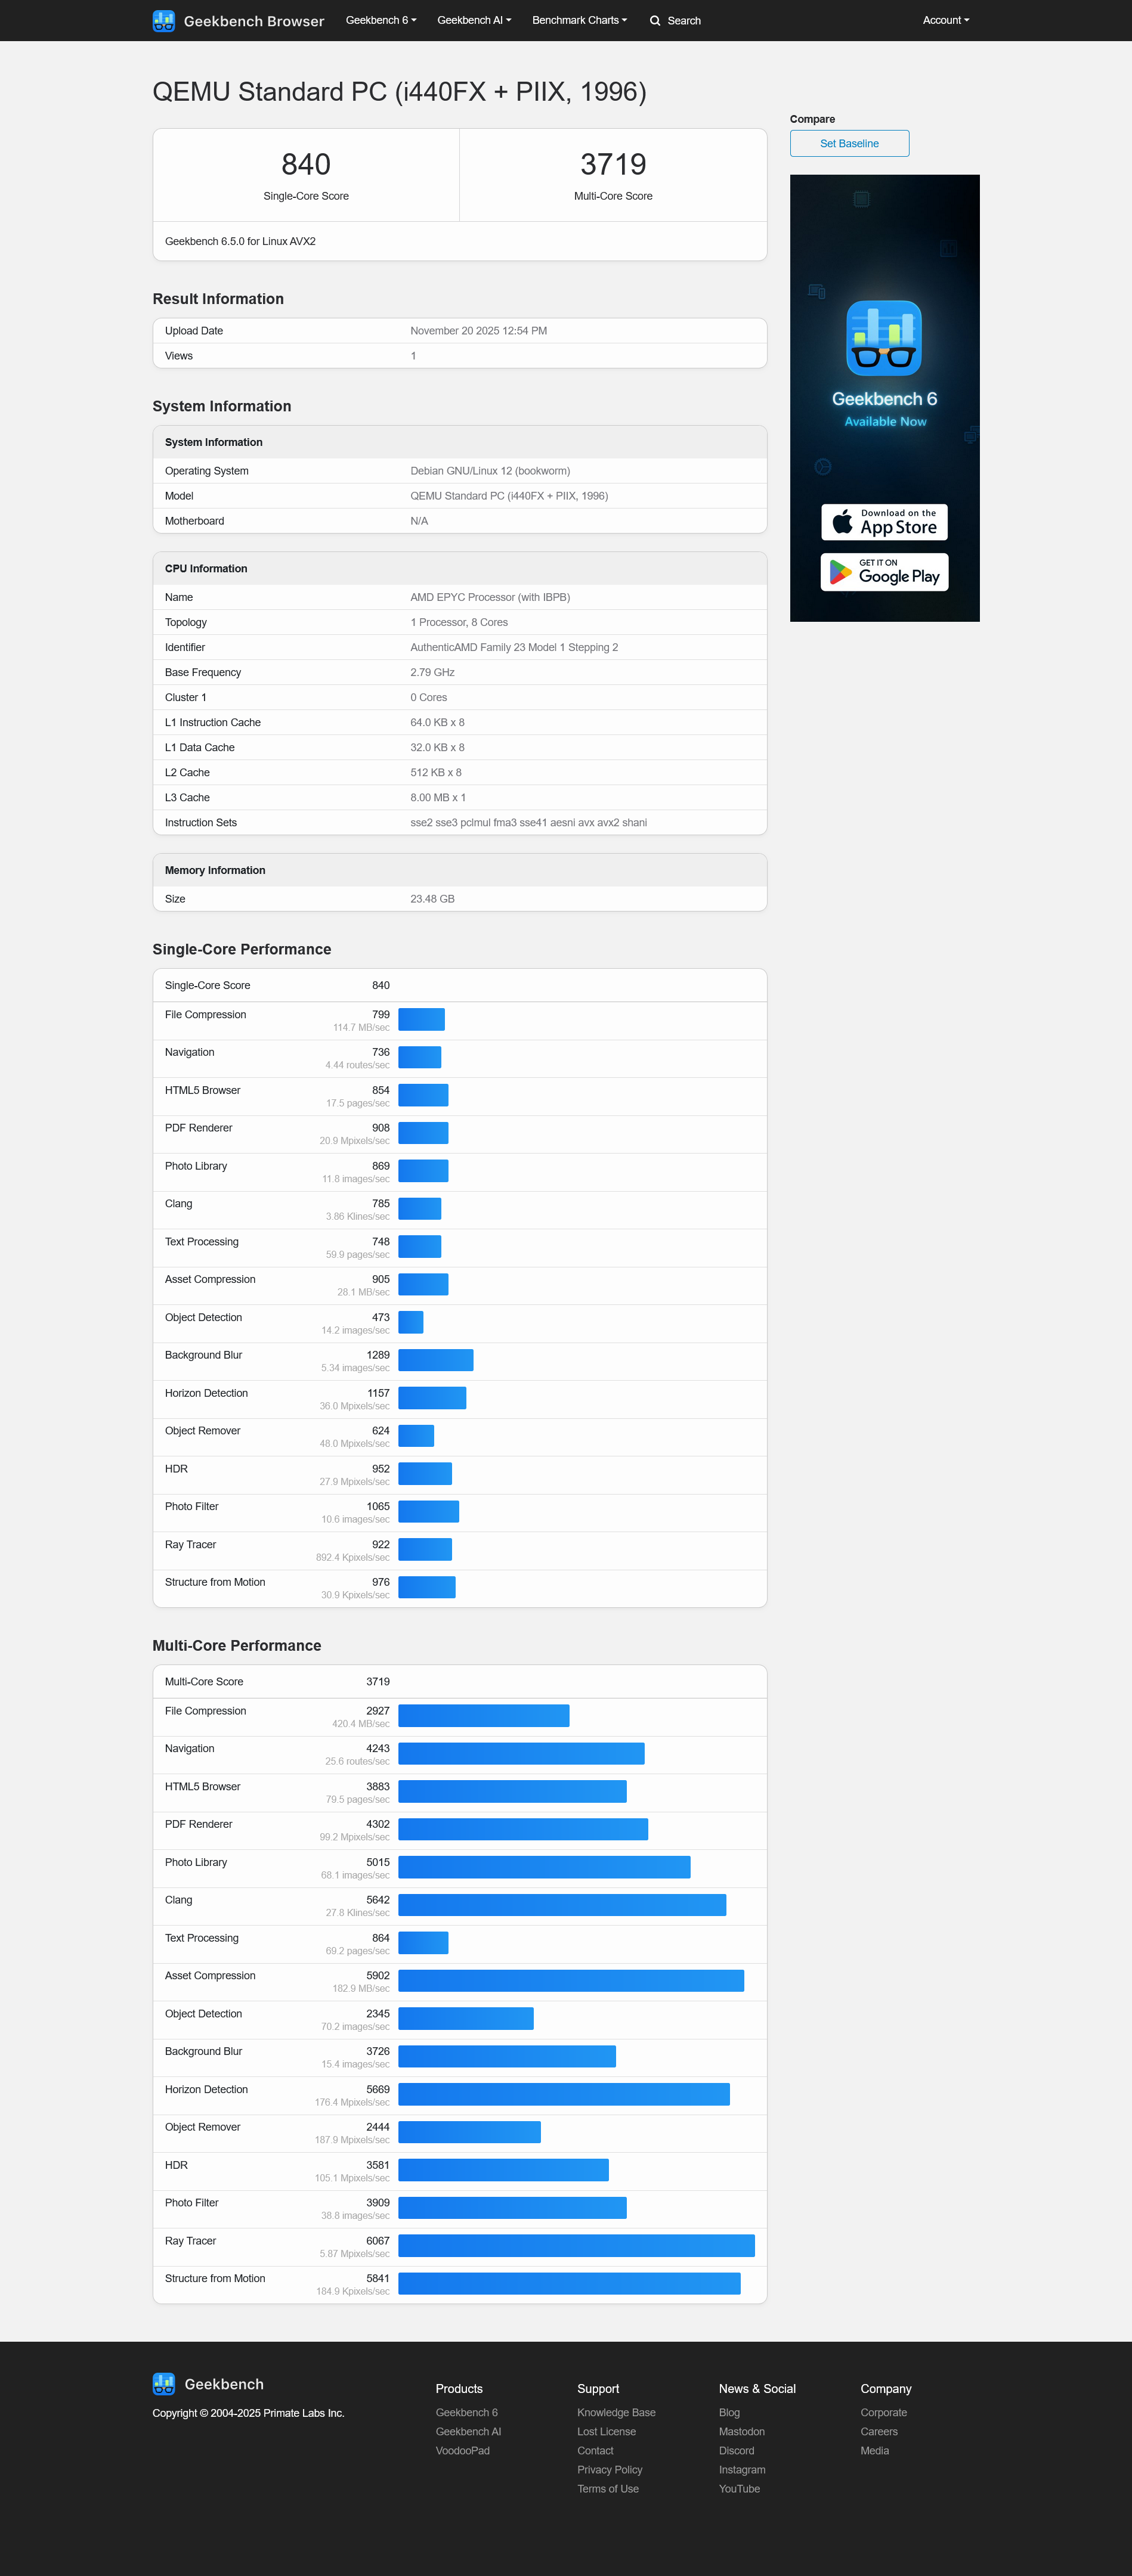
Task: Click the Geekbench 6 app icon in the ad
Action: click(x=884, y=339)
